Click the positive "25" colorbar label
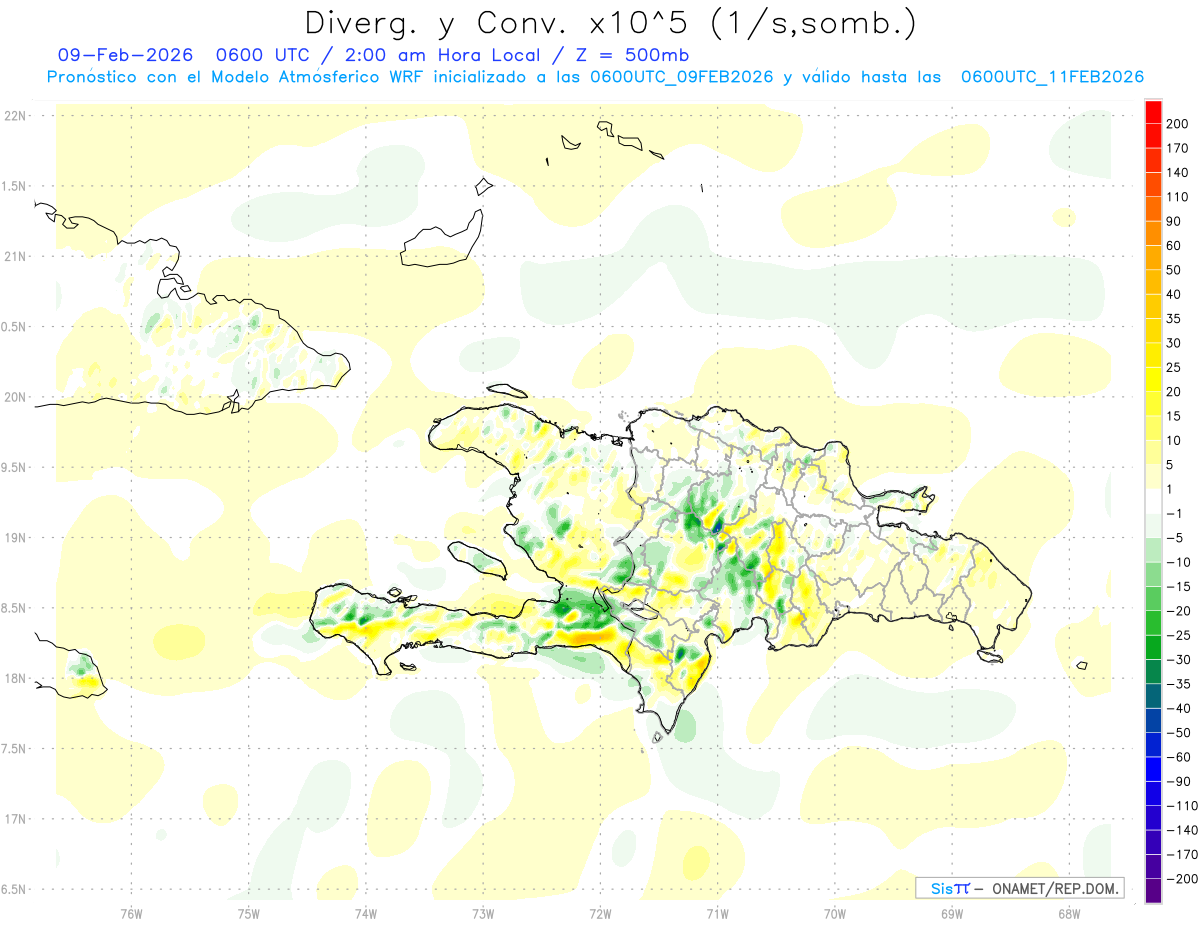Viewport: 1200px width, 927px height. coord(1174,367)
